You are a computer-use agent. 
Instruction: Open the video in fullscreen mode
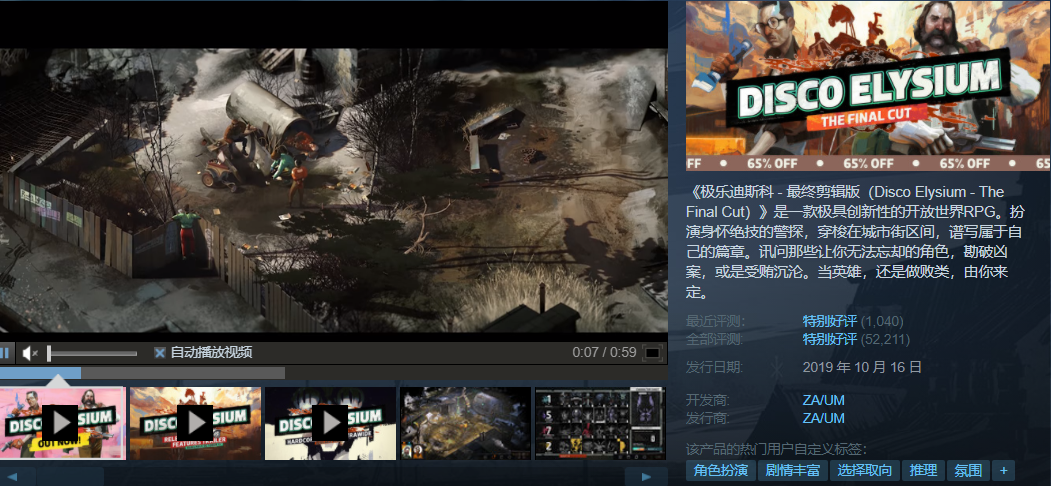point(652,353)
